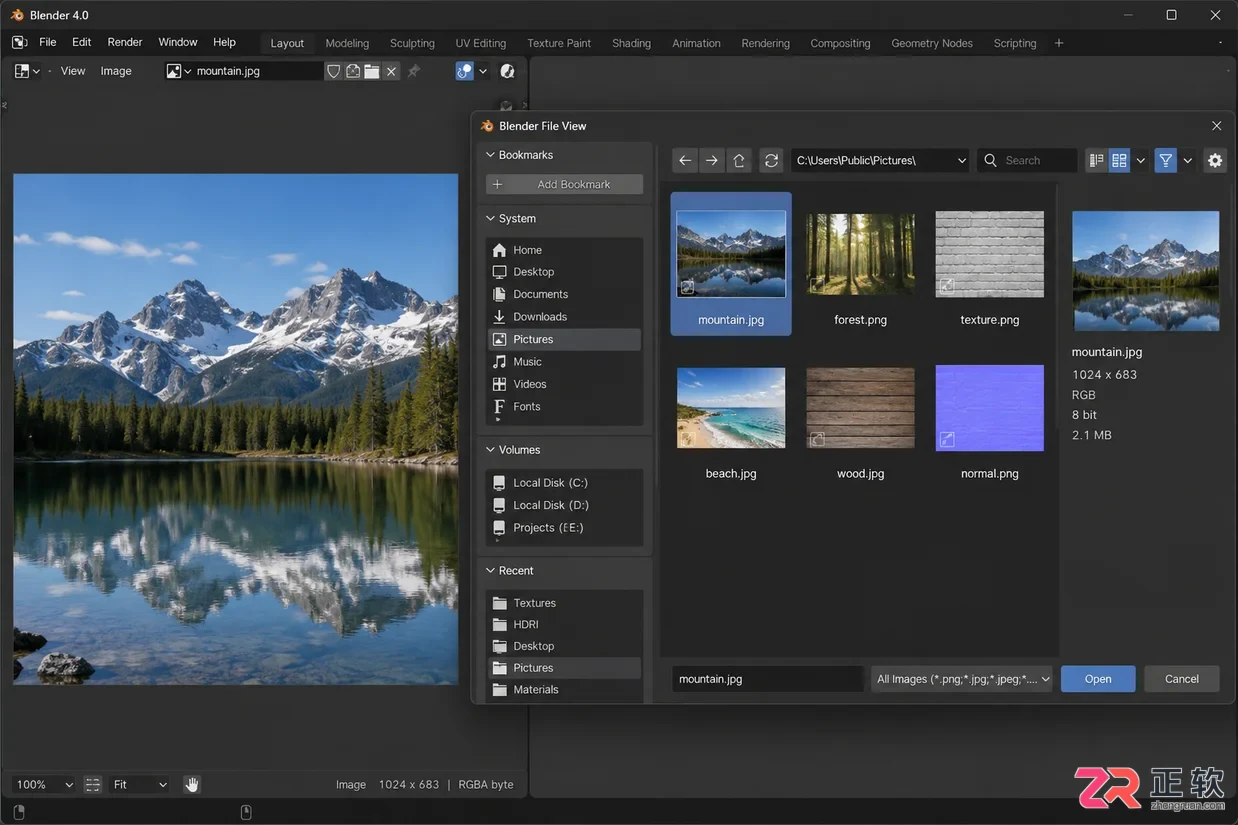
Task: Click the gizmo display icon in the editor header
Action: [x=464, y=71]
